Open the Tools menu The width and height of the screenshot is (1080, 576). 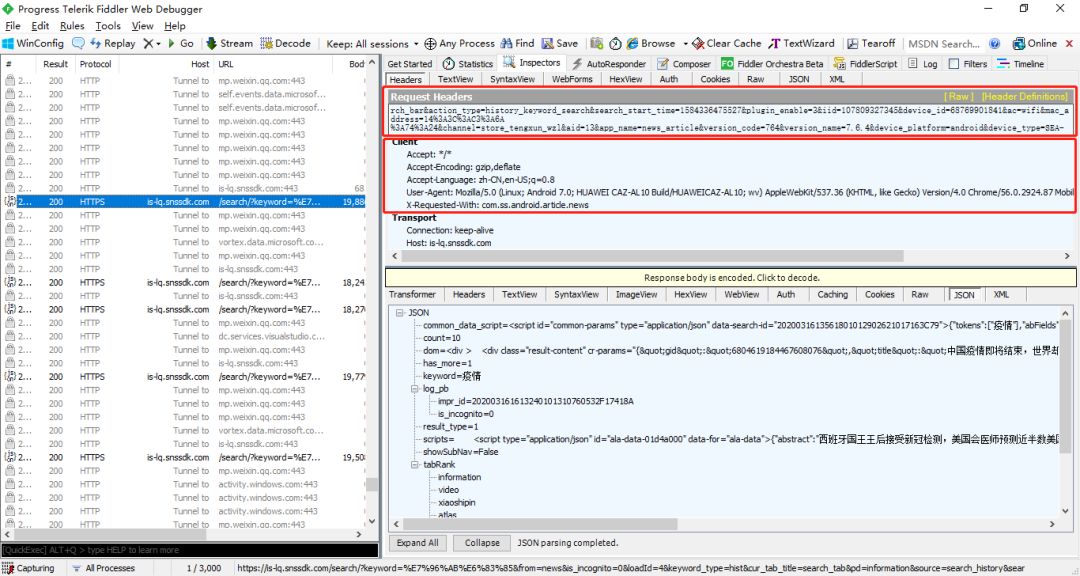coord(107,25)
